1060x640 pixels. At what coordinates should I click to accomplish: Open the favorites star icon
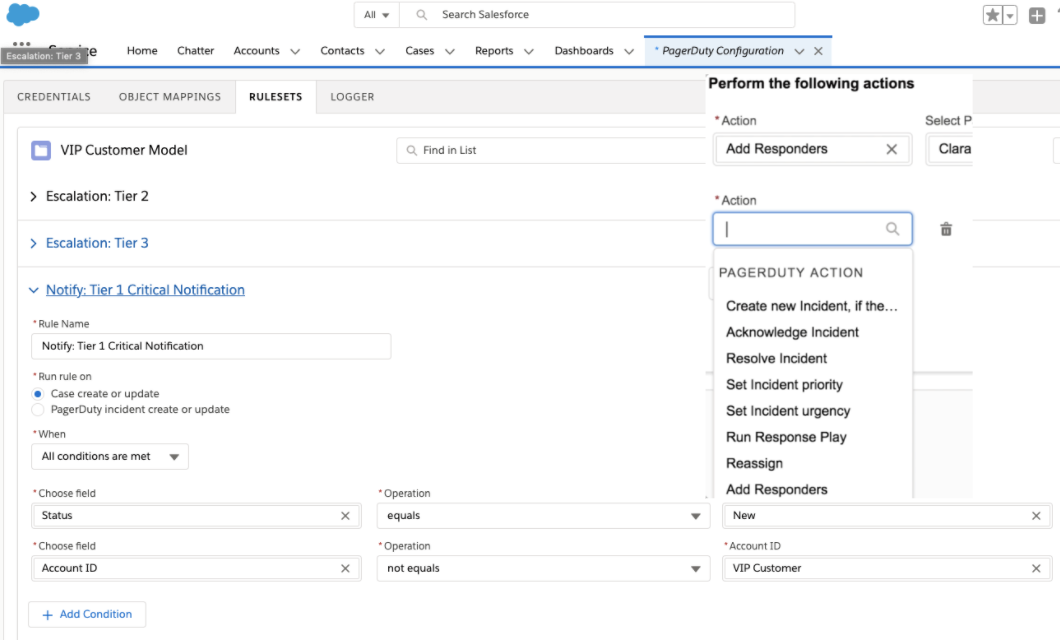(x=993, y=16)
